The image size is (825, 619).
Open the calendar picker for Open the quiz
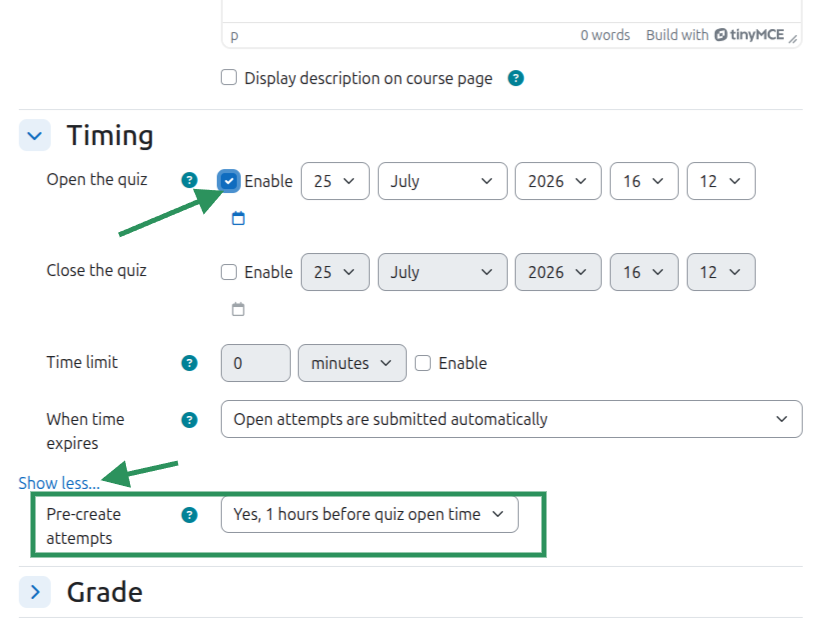coord(238,218)
